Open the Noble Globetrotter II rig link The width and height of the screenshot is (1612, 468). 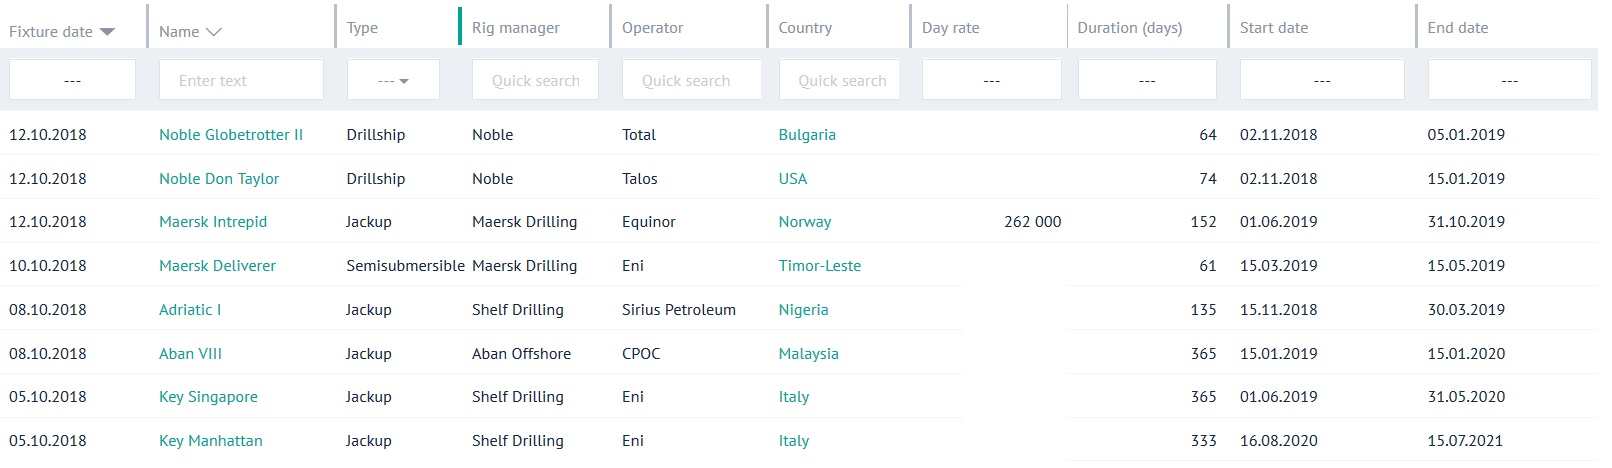tap(231, 135)
